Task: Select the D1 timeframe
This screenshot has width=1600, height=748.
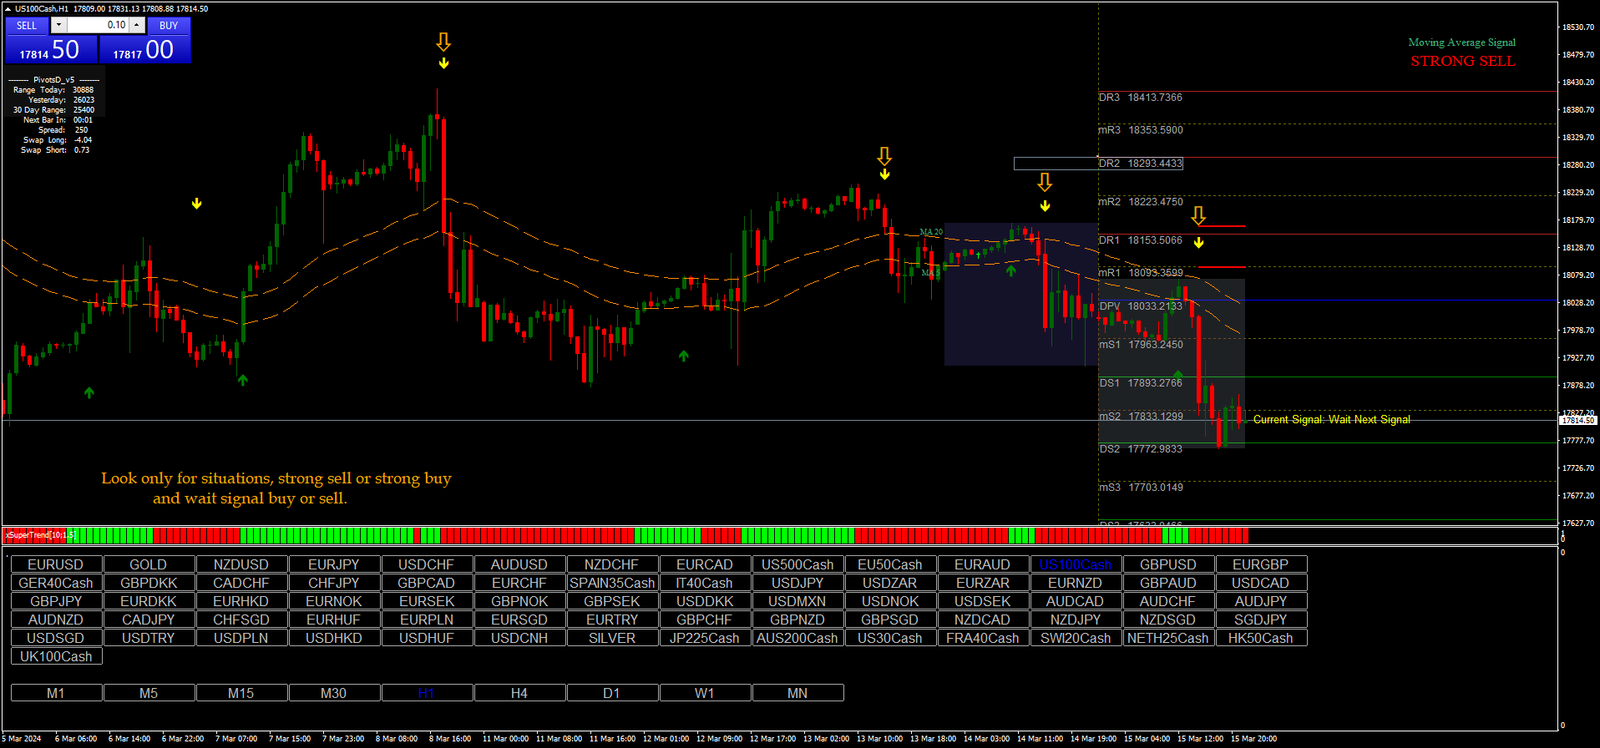Action: [x=612, y=693]
